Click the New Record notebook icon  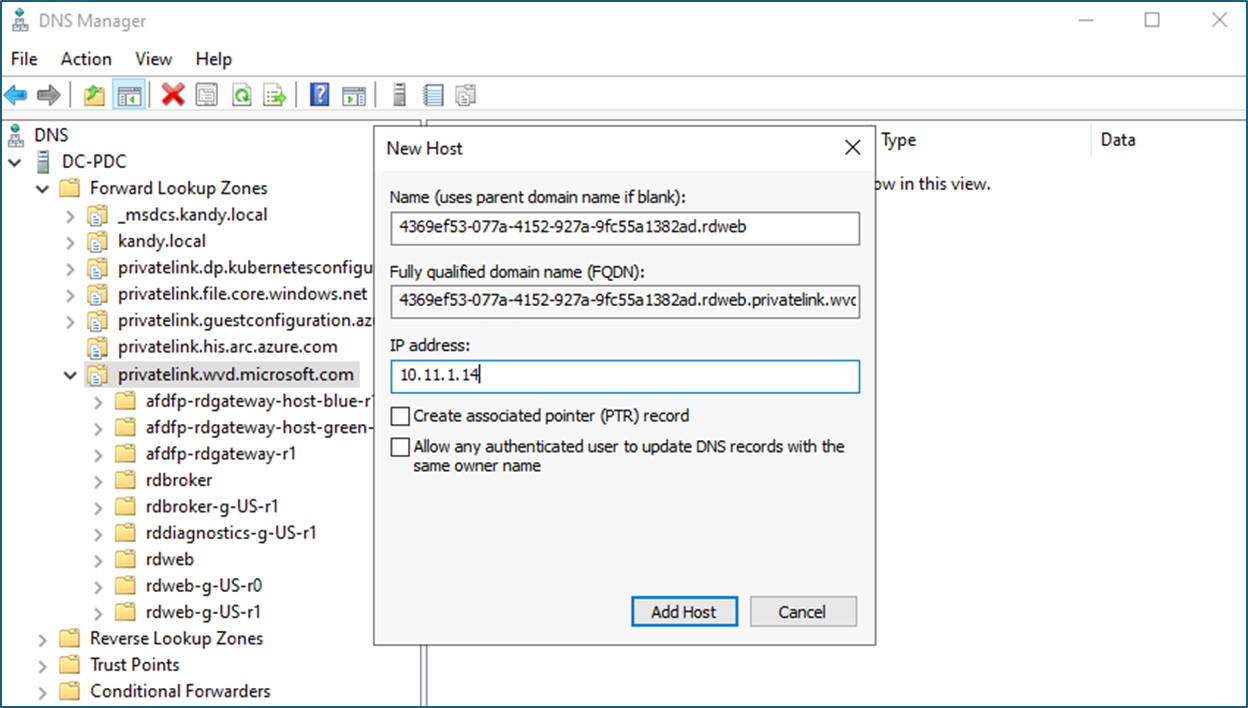[432, 95]
